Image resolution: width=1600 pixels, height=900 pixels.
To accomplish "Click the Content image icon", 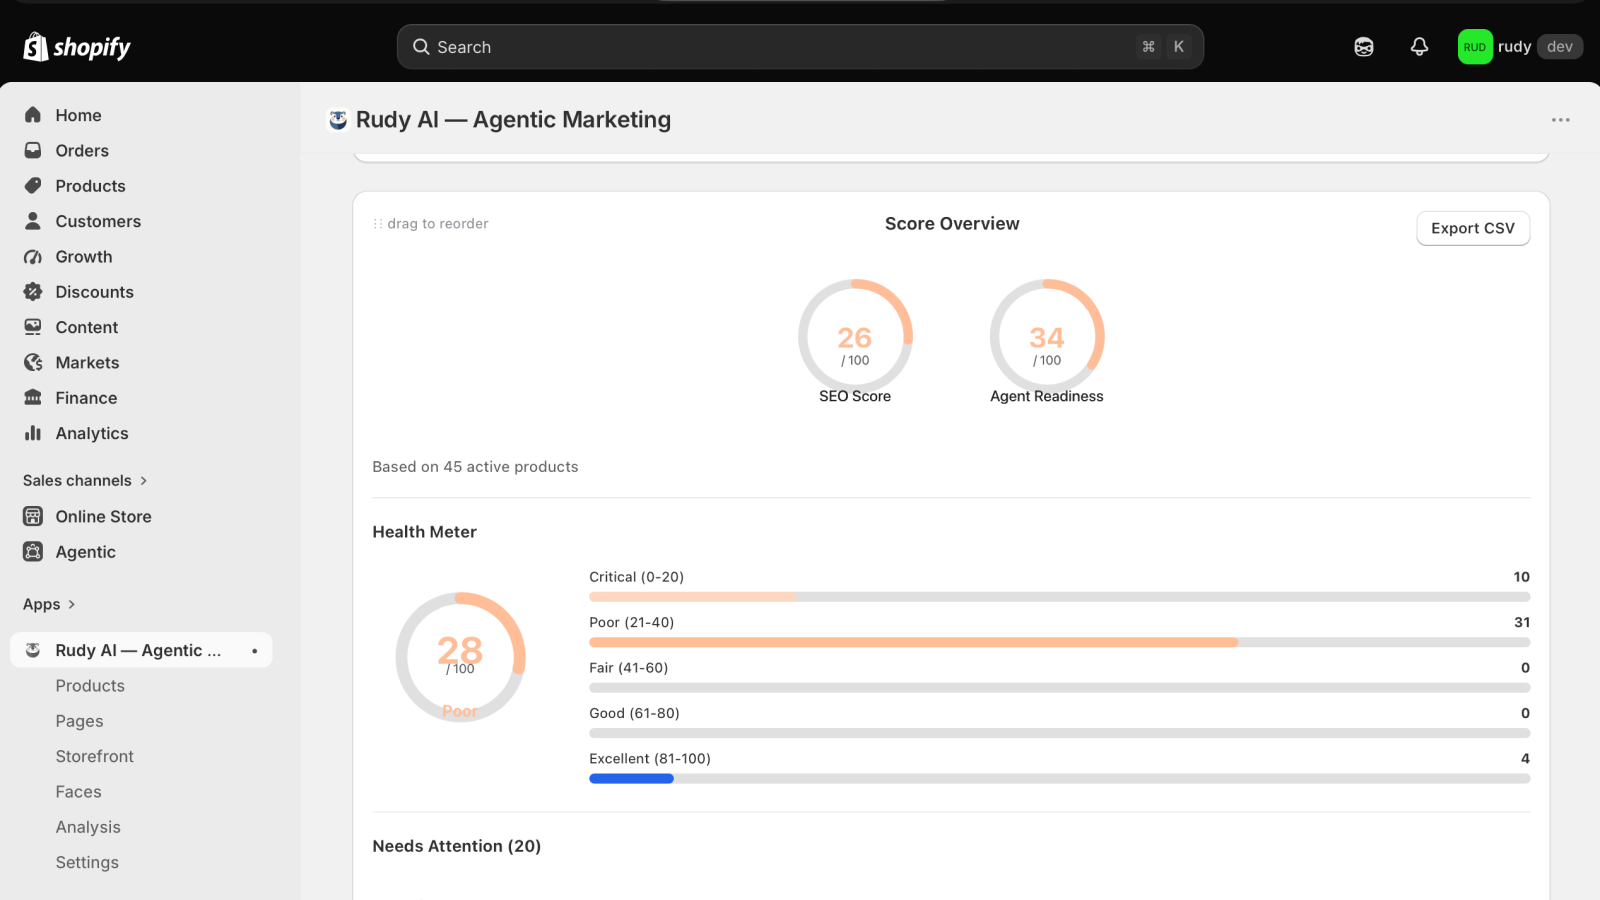I will click(x=33, y=327).
